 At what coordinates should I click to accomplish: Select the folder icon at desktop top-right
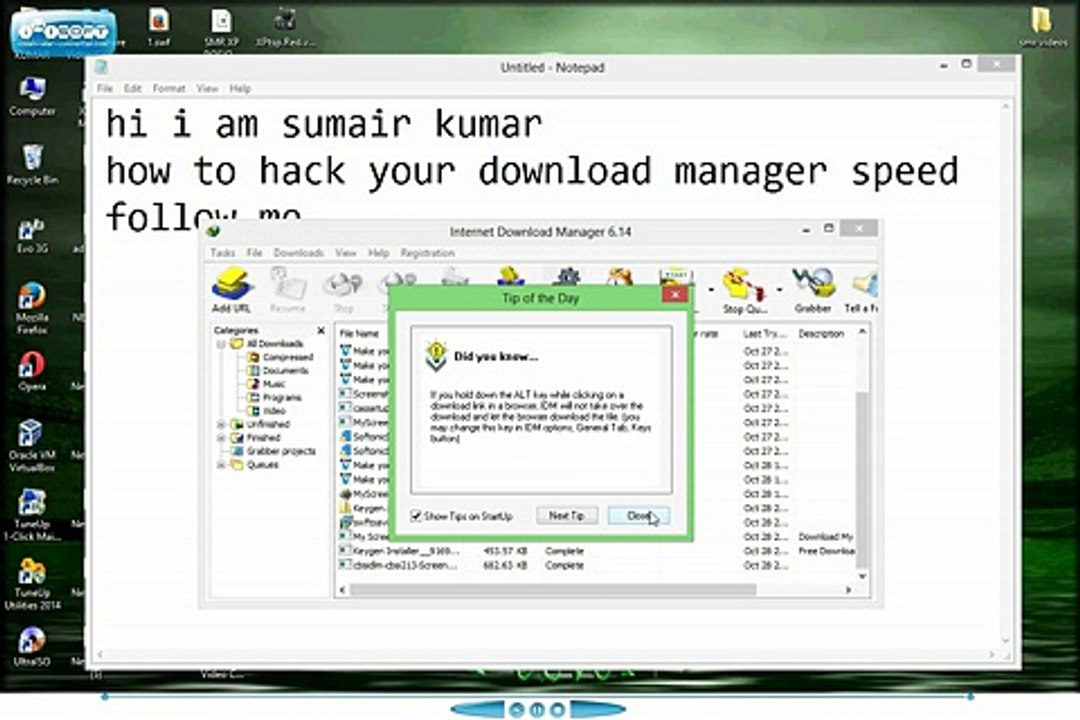tap(1042, 28)
